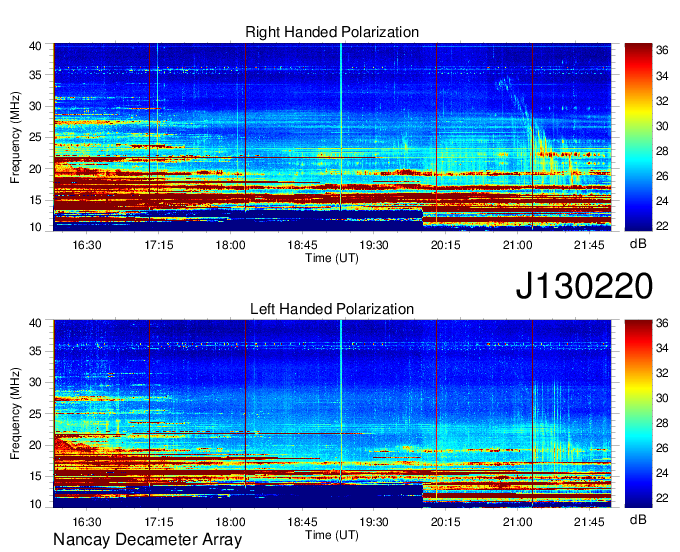Click 20:15 on the bottom time axis

pos(445,522)
